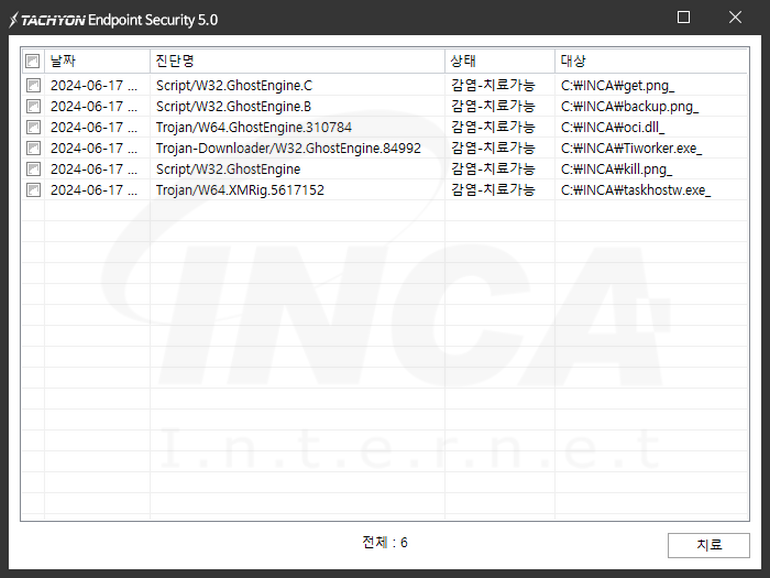770x578 pixels.
Task: Click the 감염-치료가능 status of oci.dll_ row
Action: click(x=493, y=127)
